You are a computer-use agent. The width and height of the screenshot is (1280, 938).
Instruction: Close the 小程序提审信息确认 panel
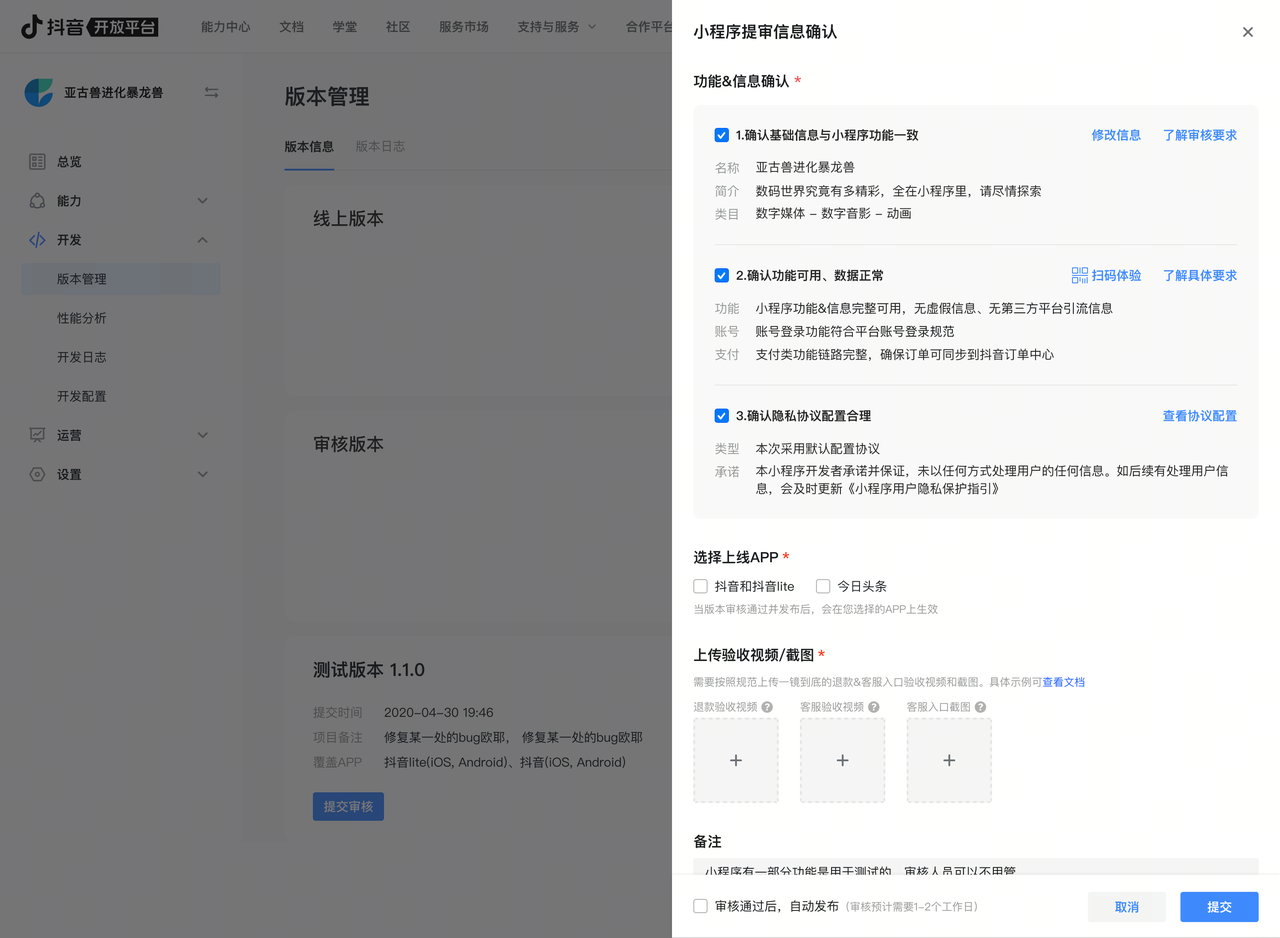(1247, 32)
